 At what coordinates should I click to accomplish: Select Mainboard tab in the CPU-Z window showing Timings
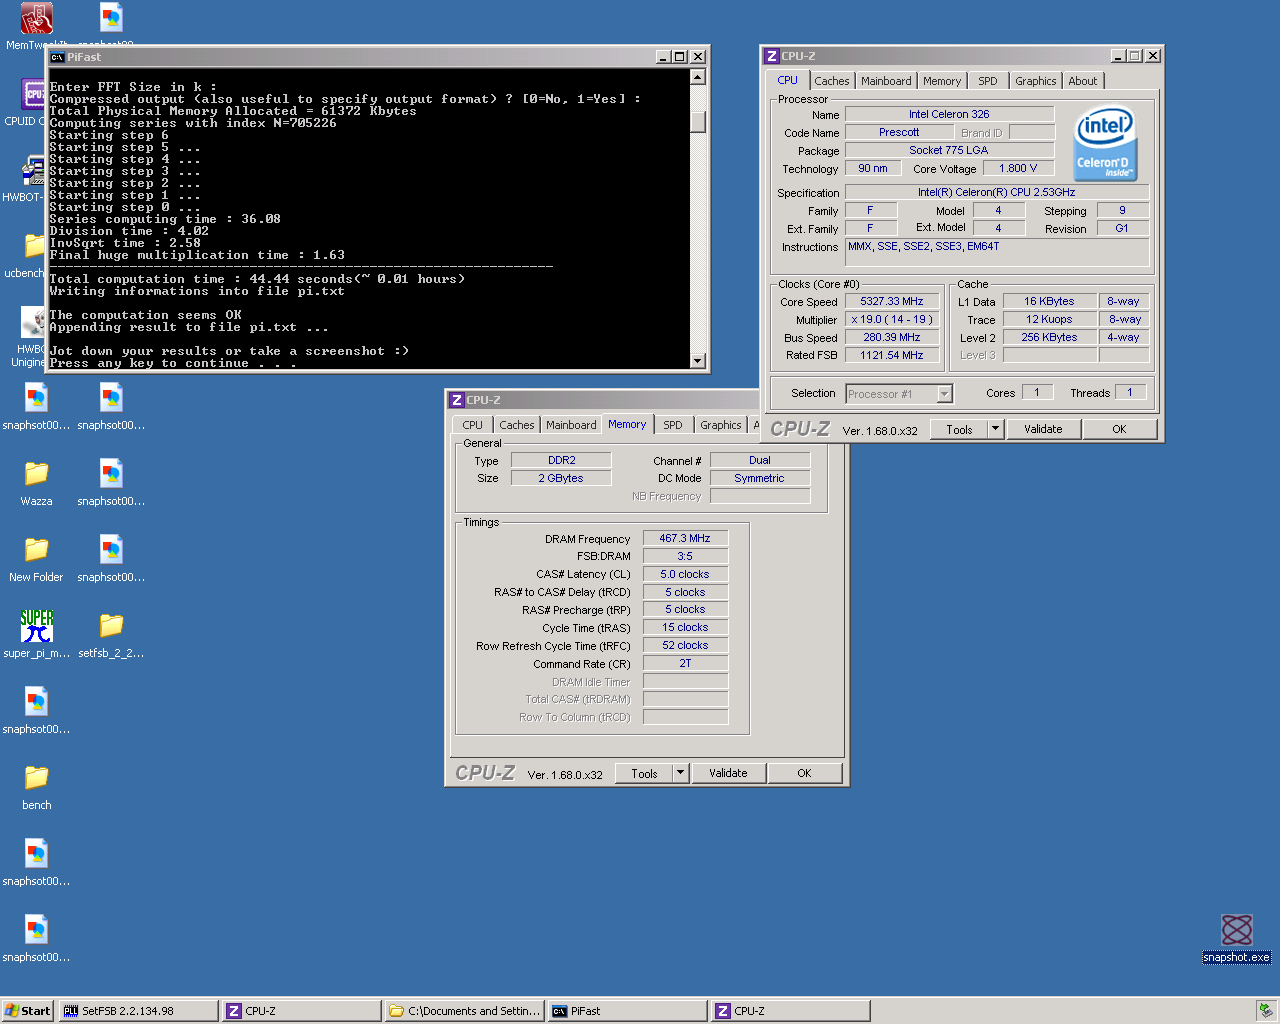click(x=571, y=425)
